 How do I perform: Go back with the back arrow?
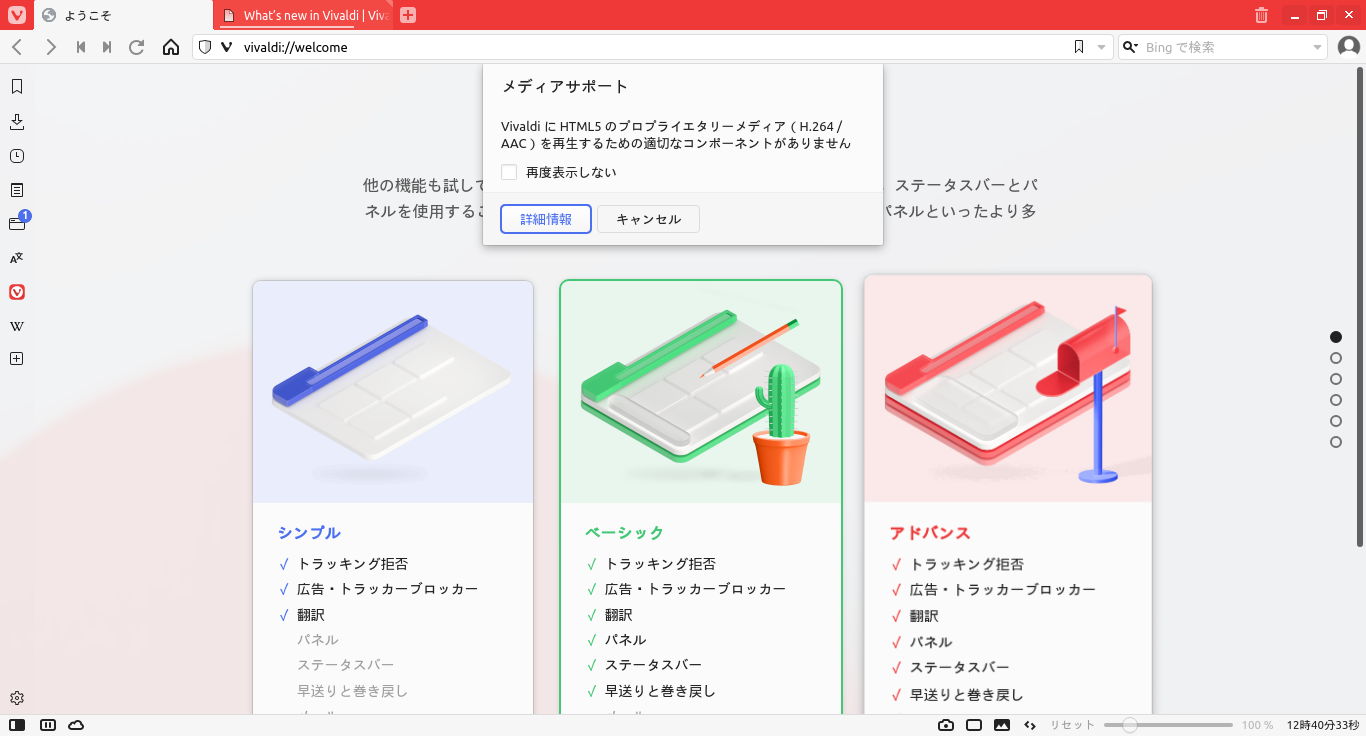click(17, 47)
